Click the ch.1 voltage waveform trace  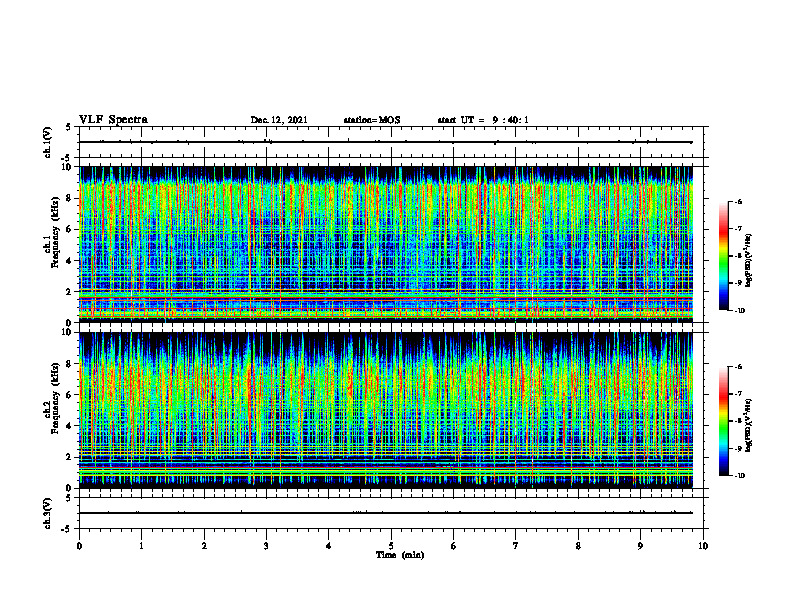point(386,142)
